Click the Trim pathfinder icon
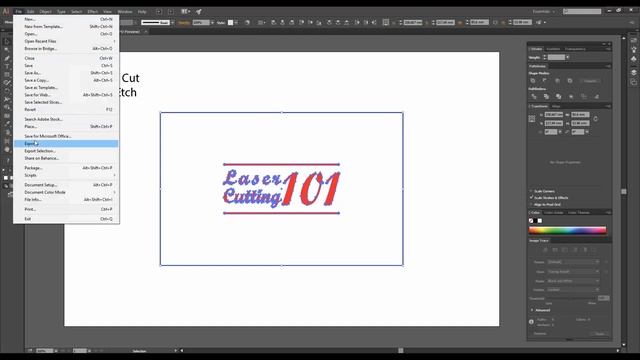 point(546,97)
